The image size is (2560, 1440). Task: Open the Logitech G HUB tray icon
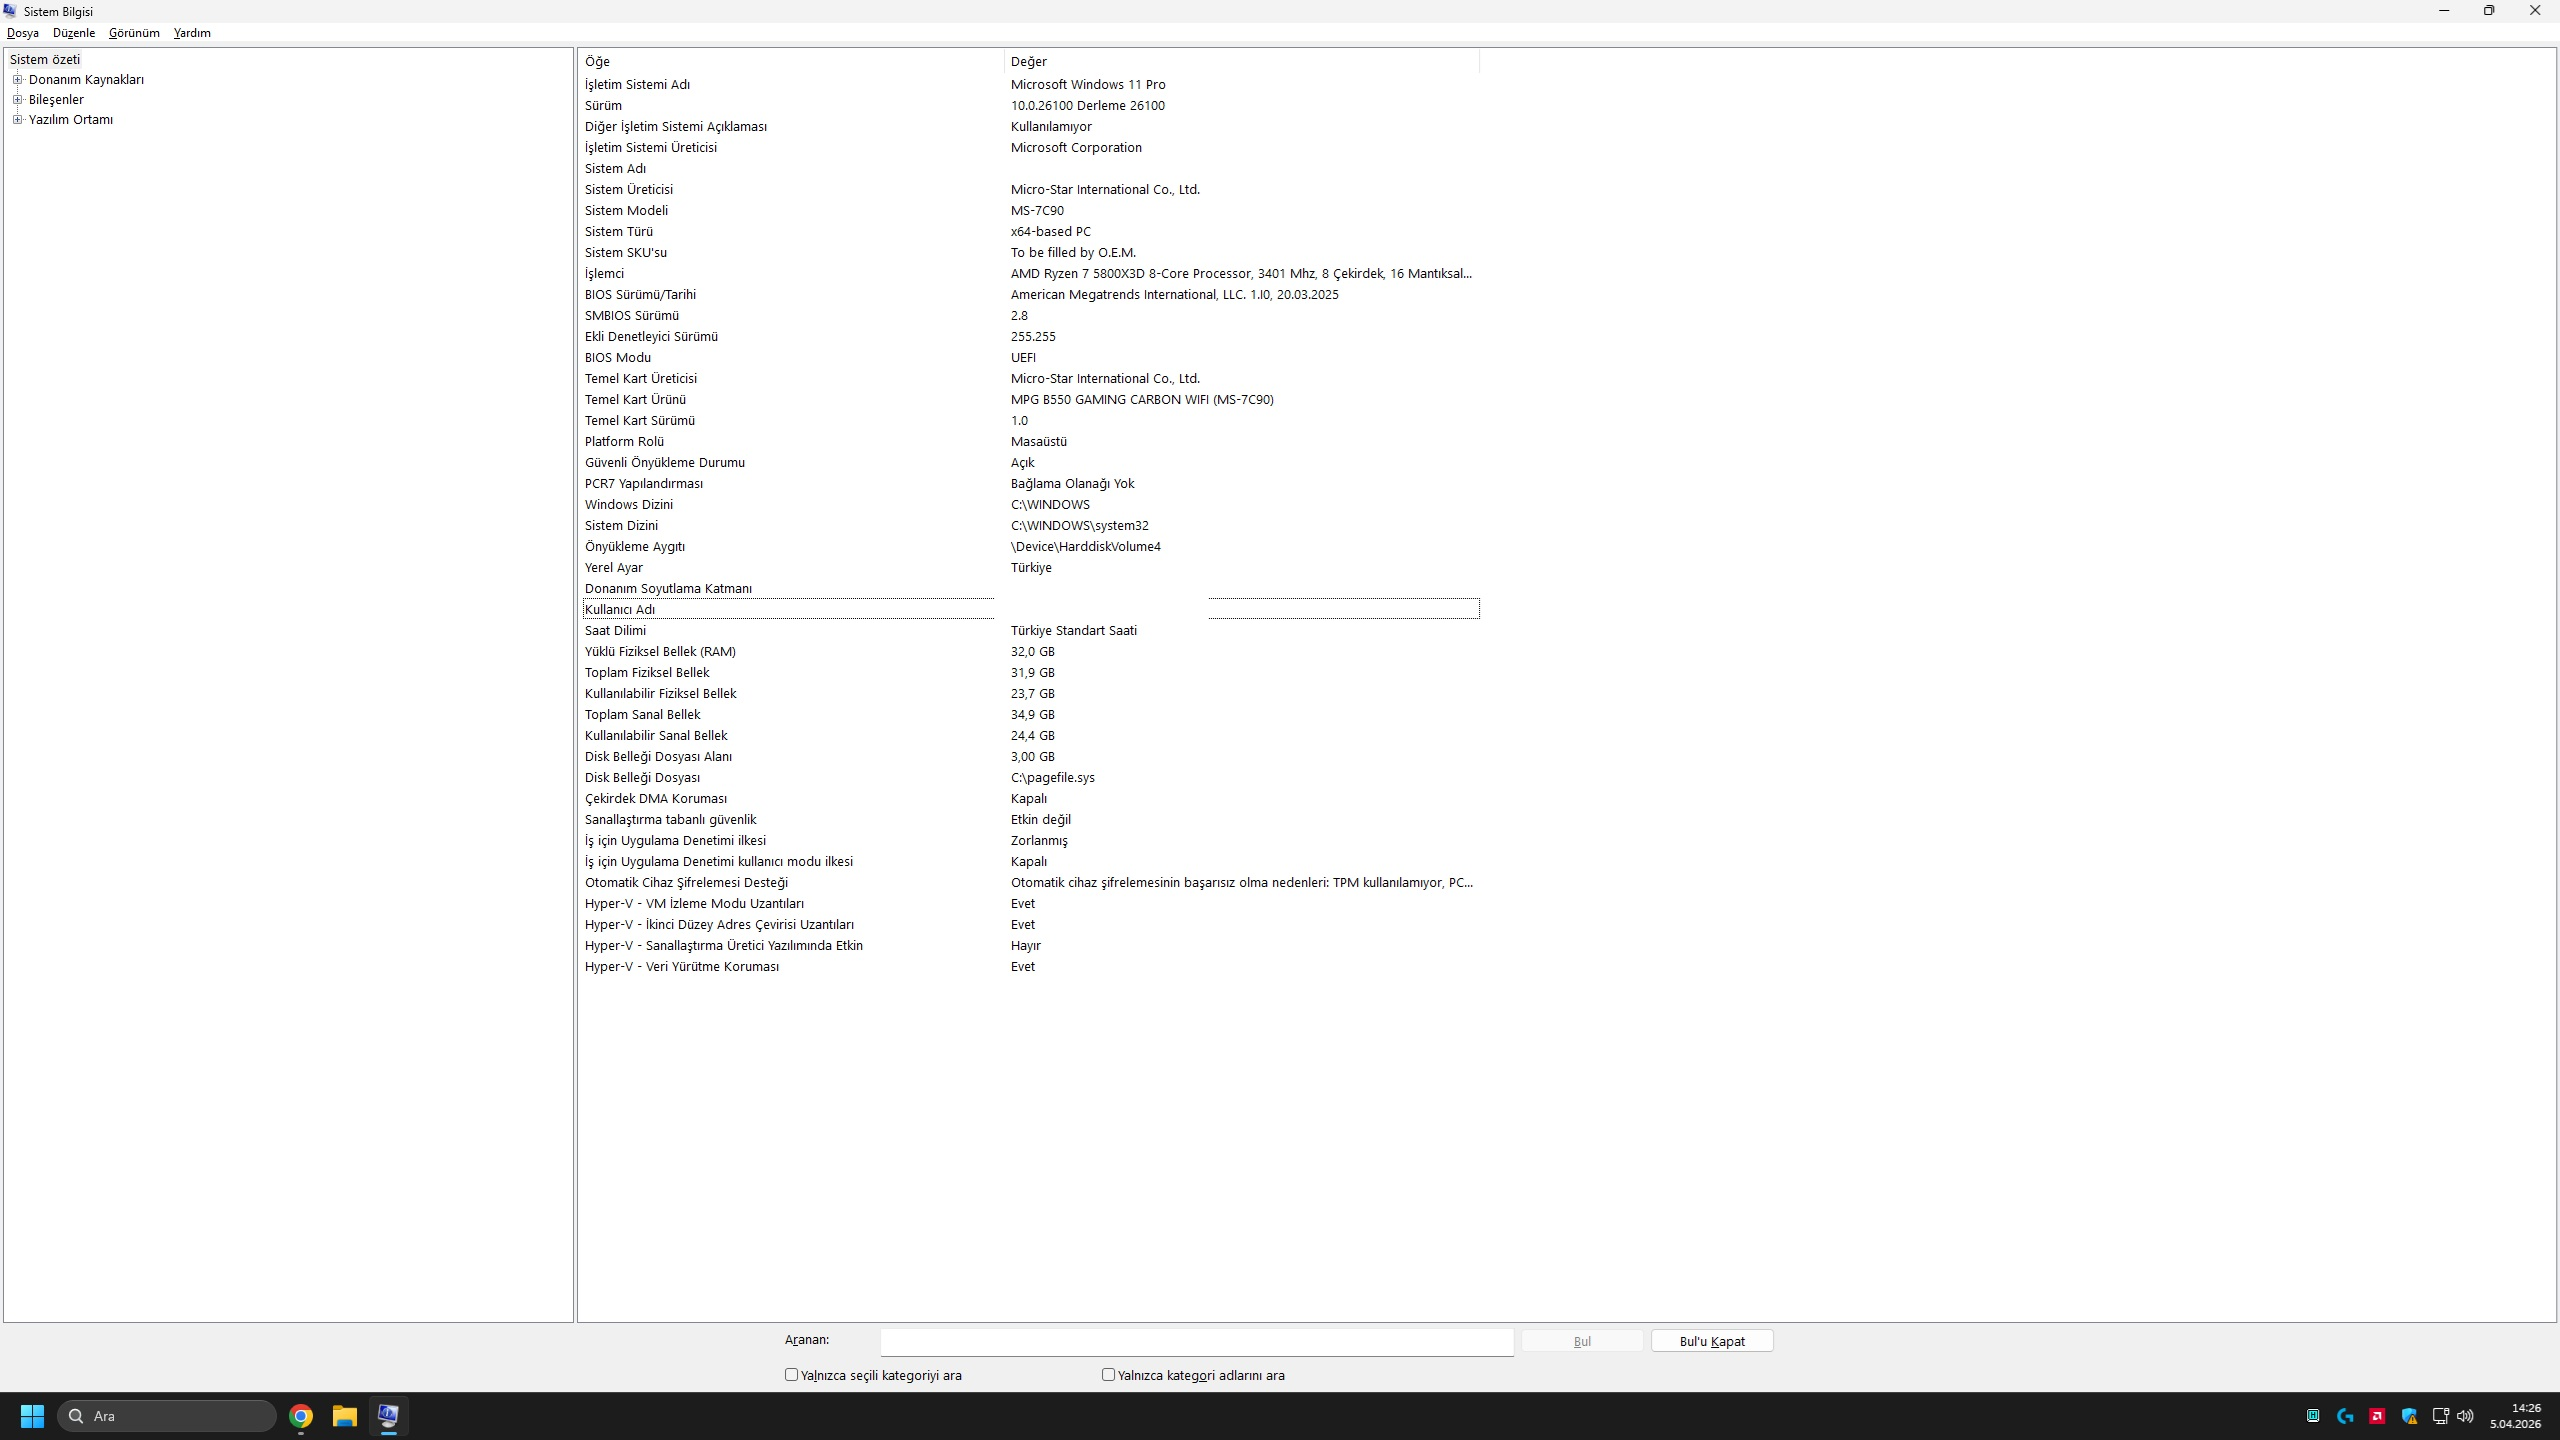2345,1416
